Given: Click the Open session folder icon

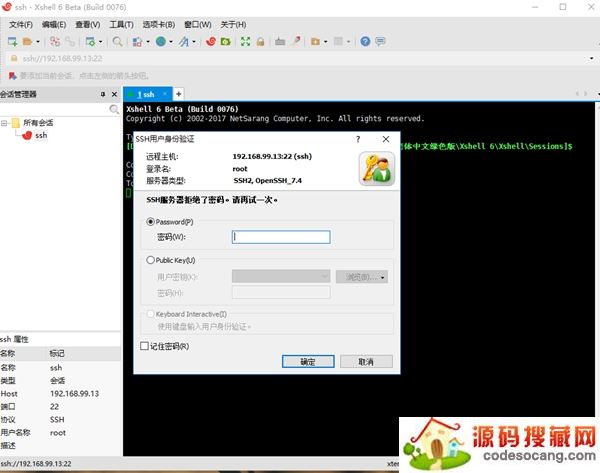Looking at the screenshot, I should point(27,41).
